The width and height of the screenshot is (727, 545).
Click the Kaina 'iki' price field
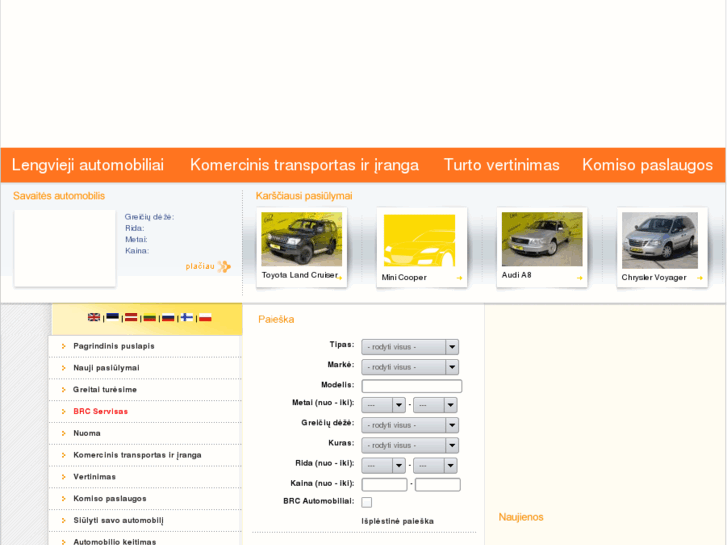coord(438,485)
